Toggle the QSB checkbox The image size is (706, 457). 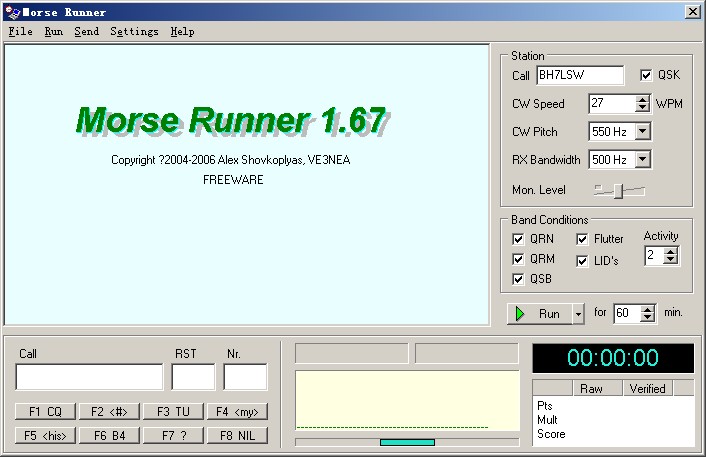coord(518,279)
